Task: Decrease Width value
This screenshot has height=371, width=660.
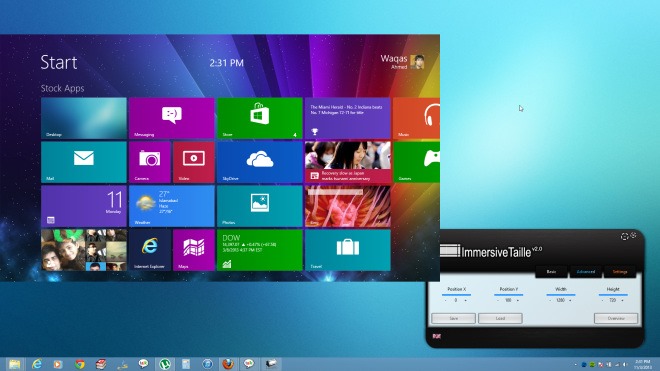Action: 550,301
